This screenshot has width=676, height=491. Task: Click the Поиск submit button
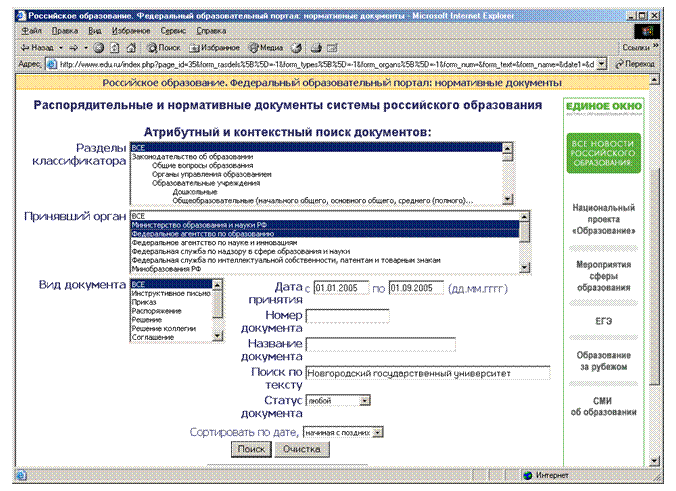pos(251,449)
